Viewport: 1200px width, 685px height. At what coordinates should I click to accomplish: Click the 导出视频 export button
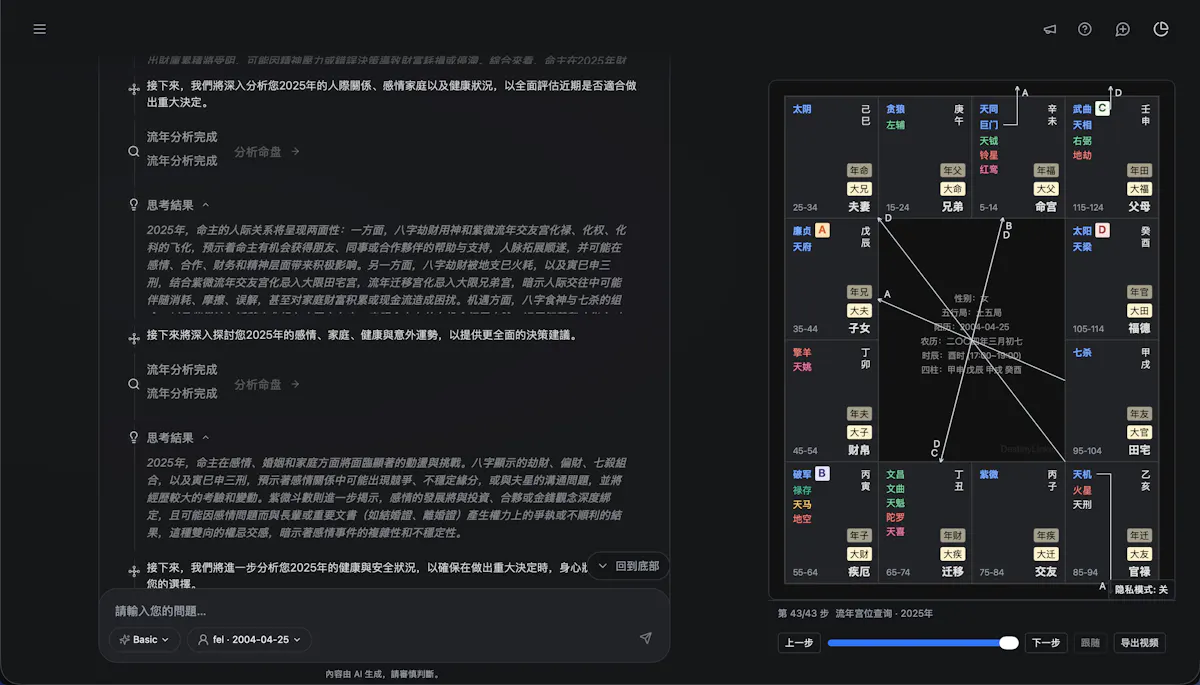1140,643
